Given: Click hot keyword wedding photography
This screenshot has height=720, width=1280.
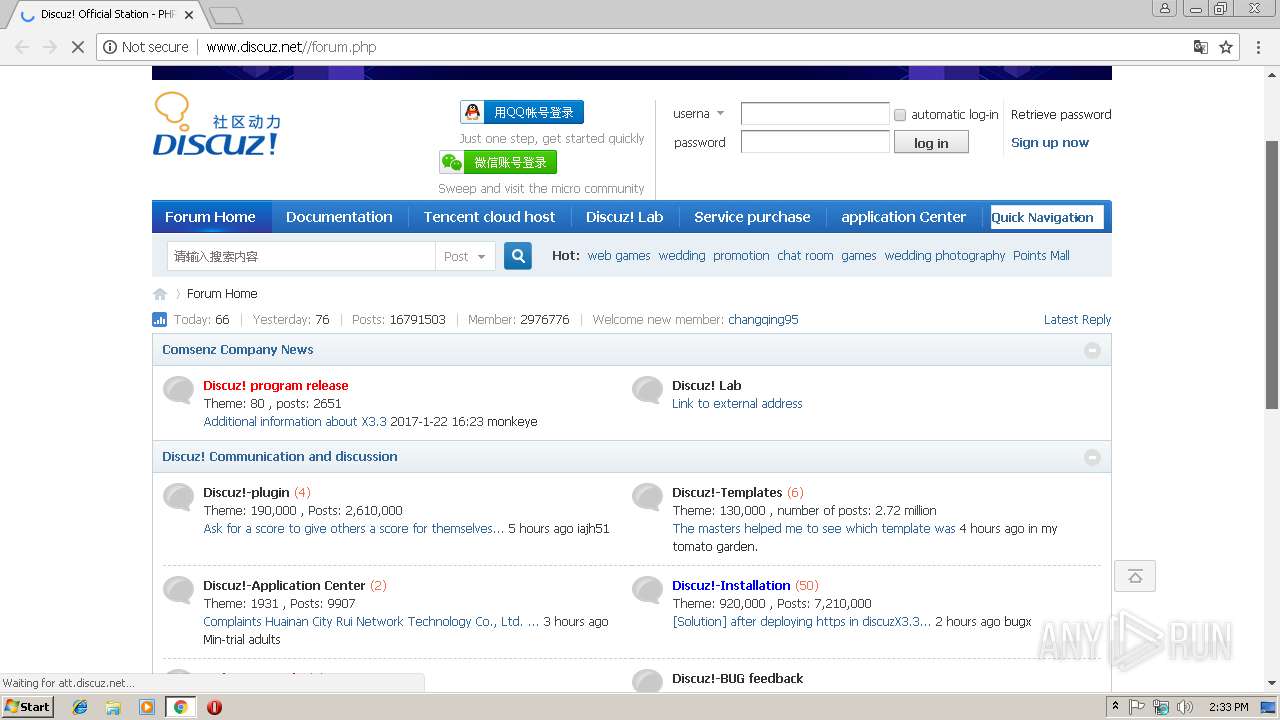Looking at the screenshot, I should coord(945,256).
